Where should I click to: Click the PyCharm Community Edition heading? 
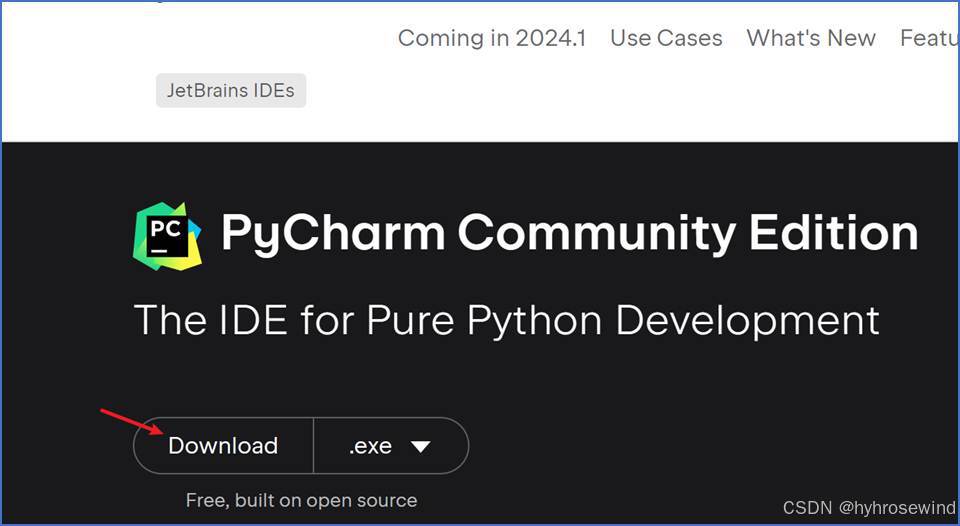(569, 233)
